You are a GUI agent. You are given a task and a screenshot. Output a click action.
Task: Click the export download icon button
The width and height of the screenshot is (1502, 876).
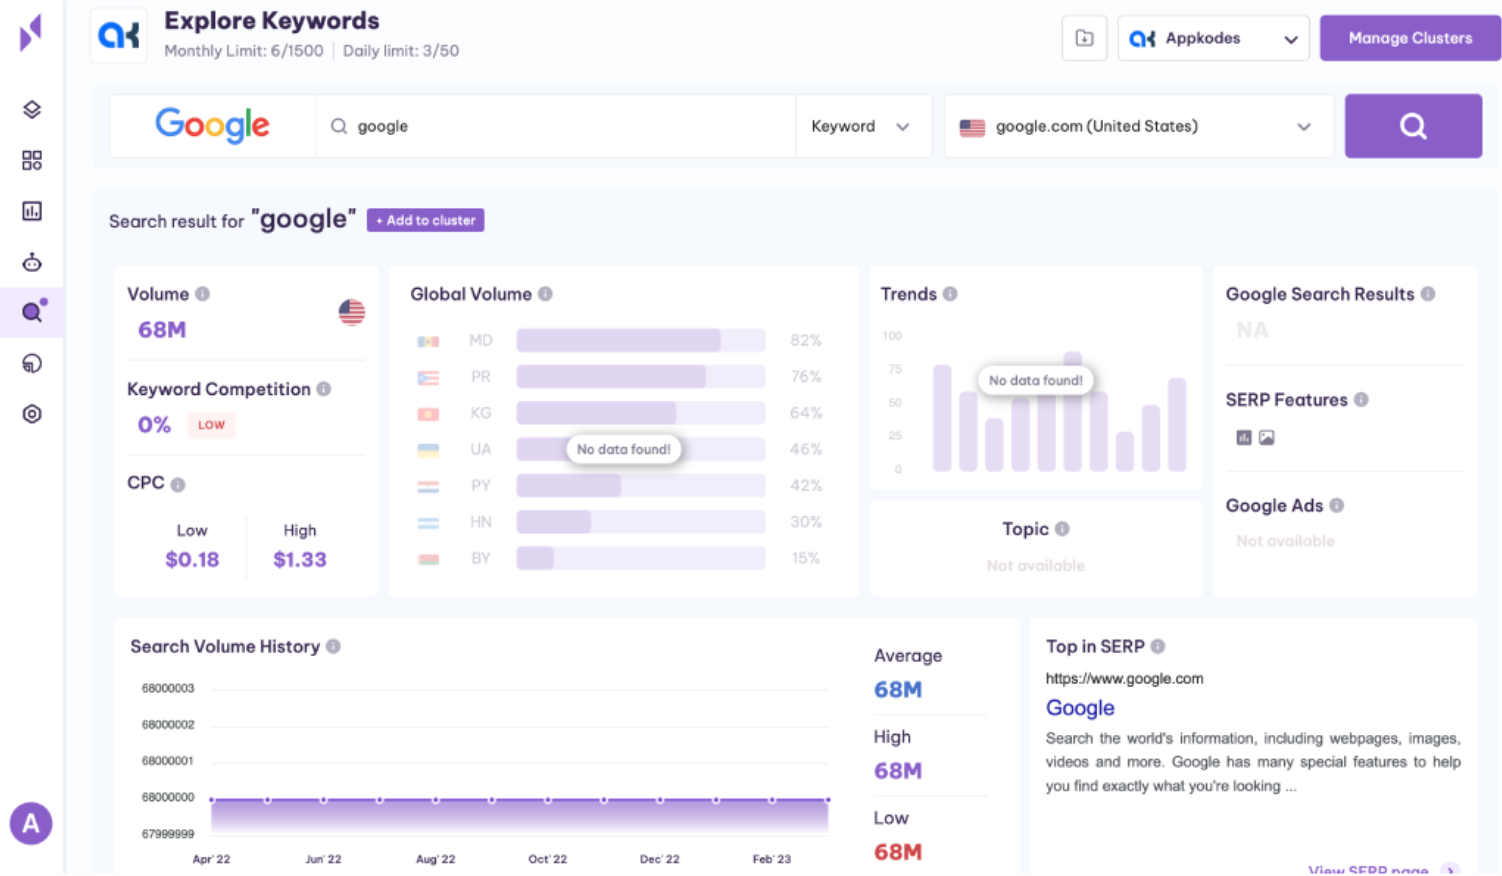[1084, 38]
